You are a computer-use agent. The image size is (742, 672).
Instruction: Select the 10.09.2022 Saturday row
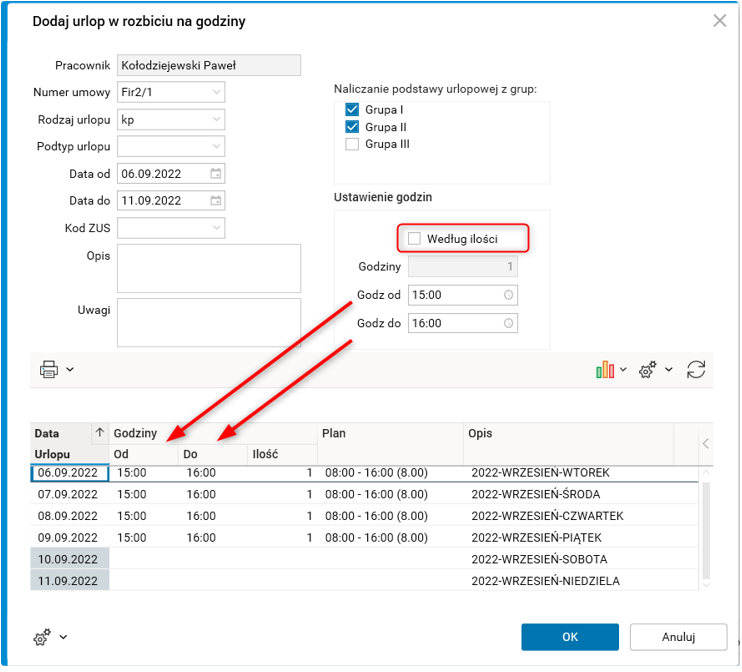click(x=364, y=559)
